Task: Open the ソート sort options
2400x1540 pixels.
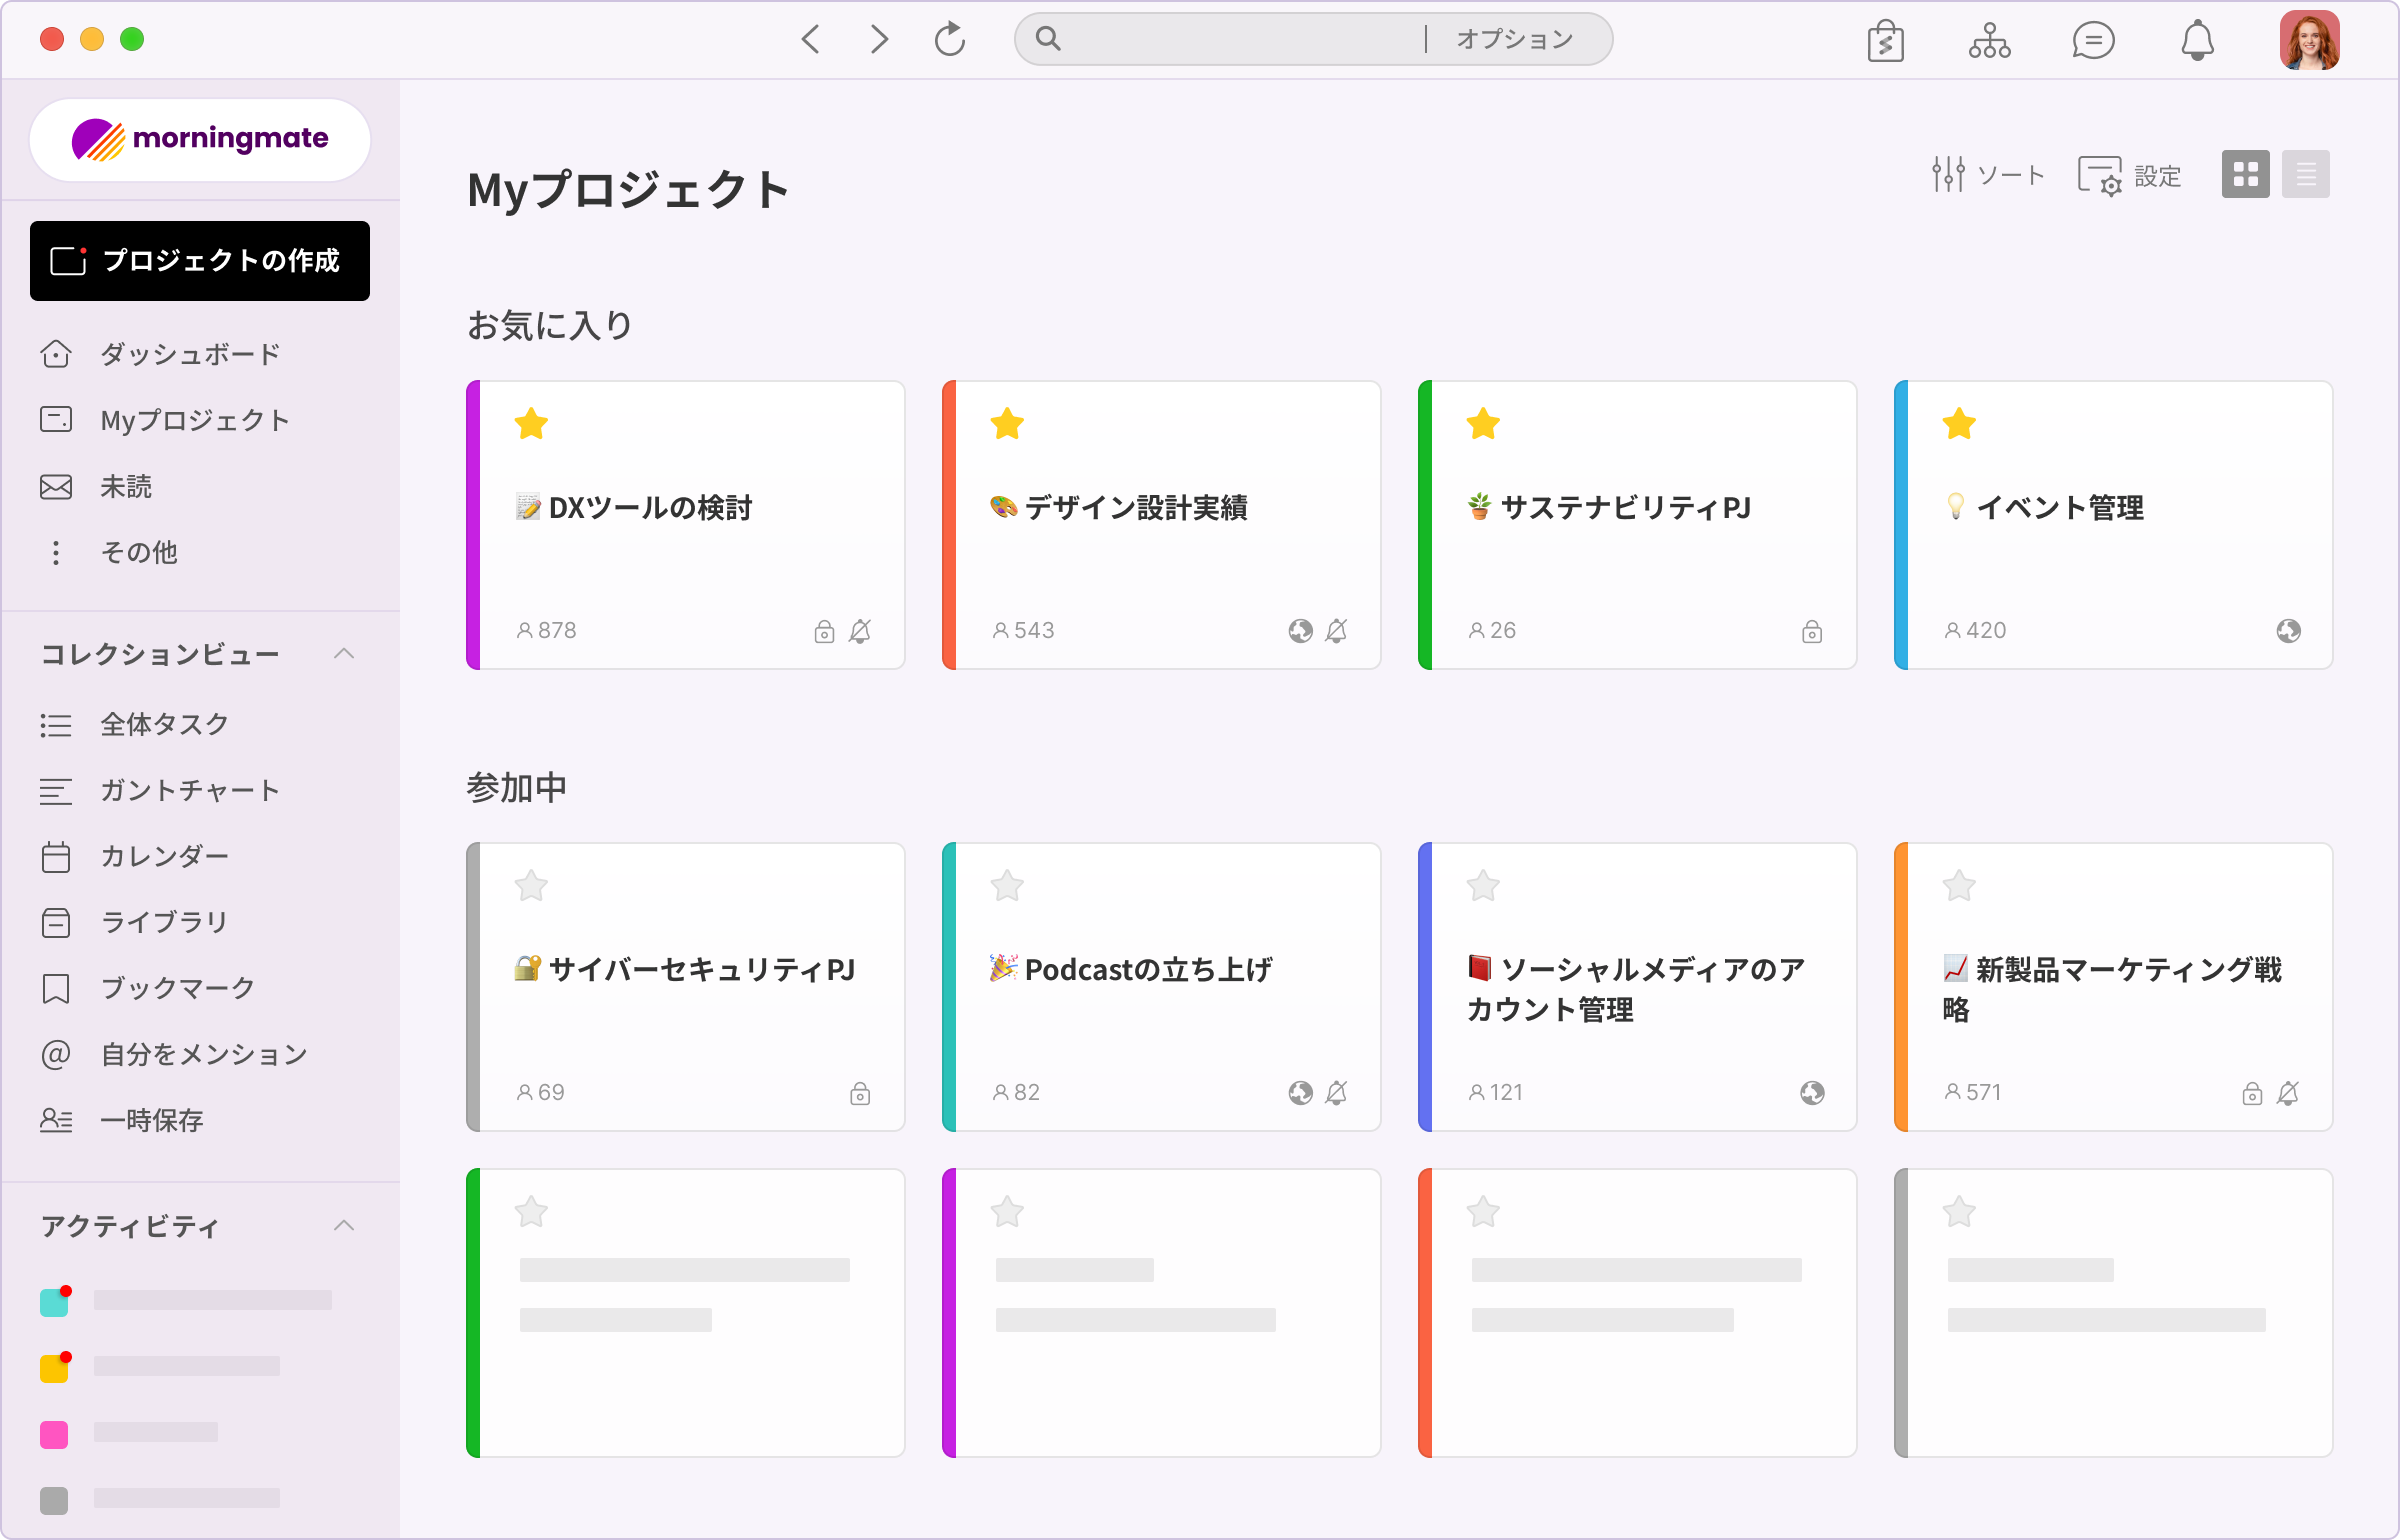Action: (1988, 175)
